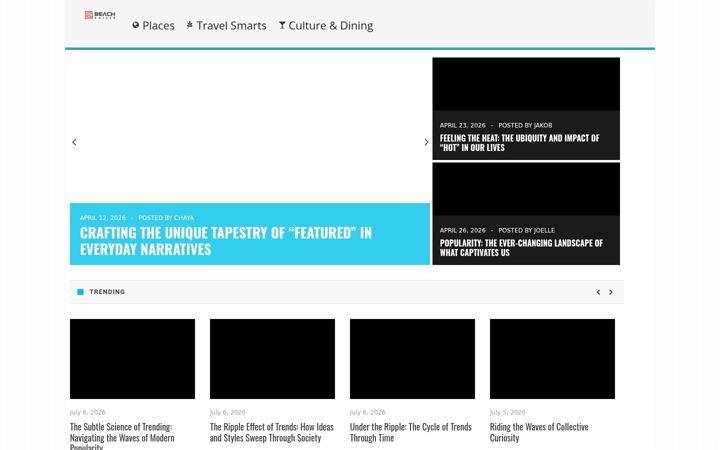The width and height of the screenshot is (720, 450).
Task: Show next trending posts with the right arrow
Action: pyautogui.click(x=611, y=292)
